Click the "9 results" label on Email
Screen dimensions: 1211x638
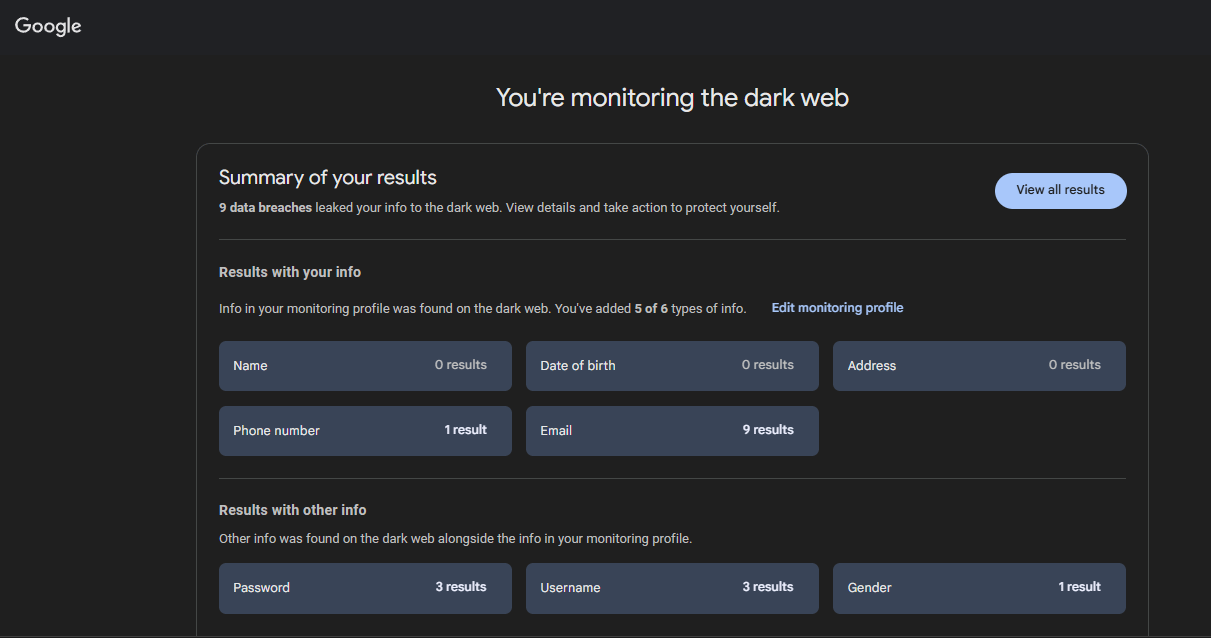768,430
